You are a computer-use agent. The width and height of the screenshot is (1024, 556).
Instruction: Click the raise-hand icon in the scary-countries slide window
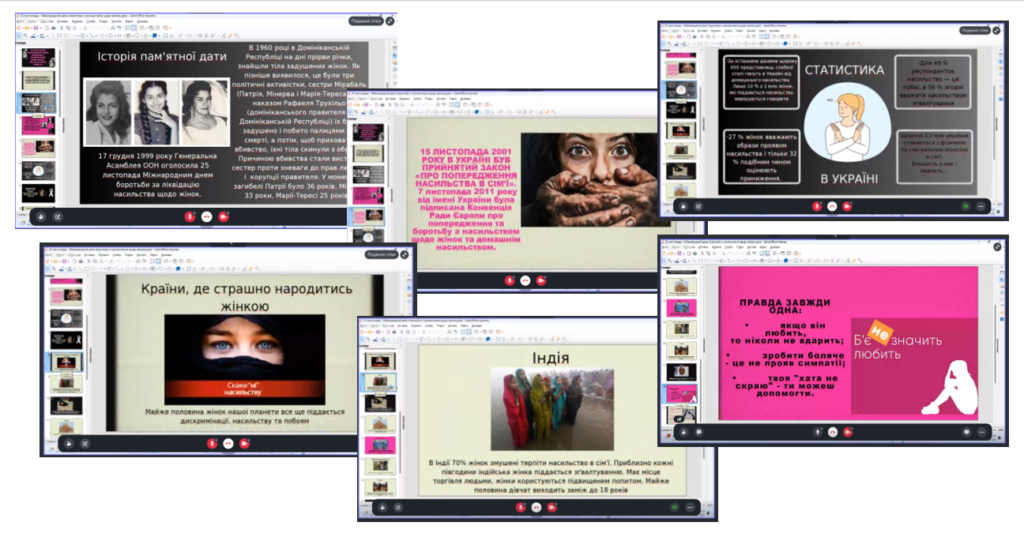(x=69, y=443)
